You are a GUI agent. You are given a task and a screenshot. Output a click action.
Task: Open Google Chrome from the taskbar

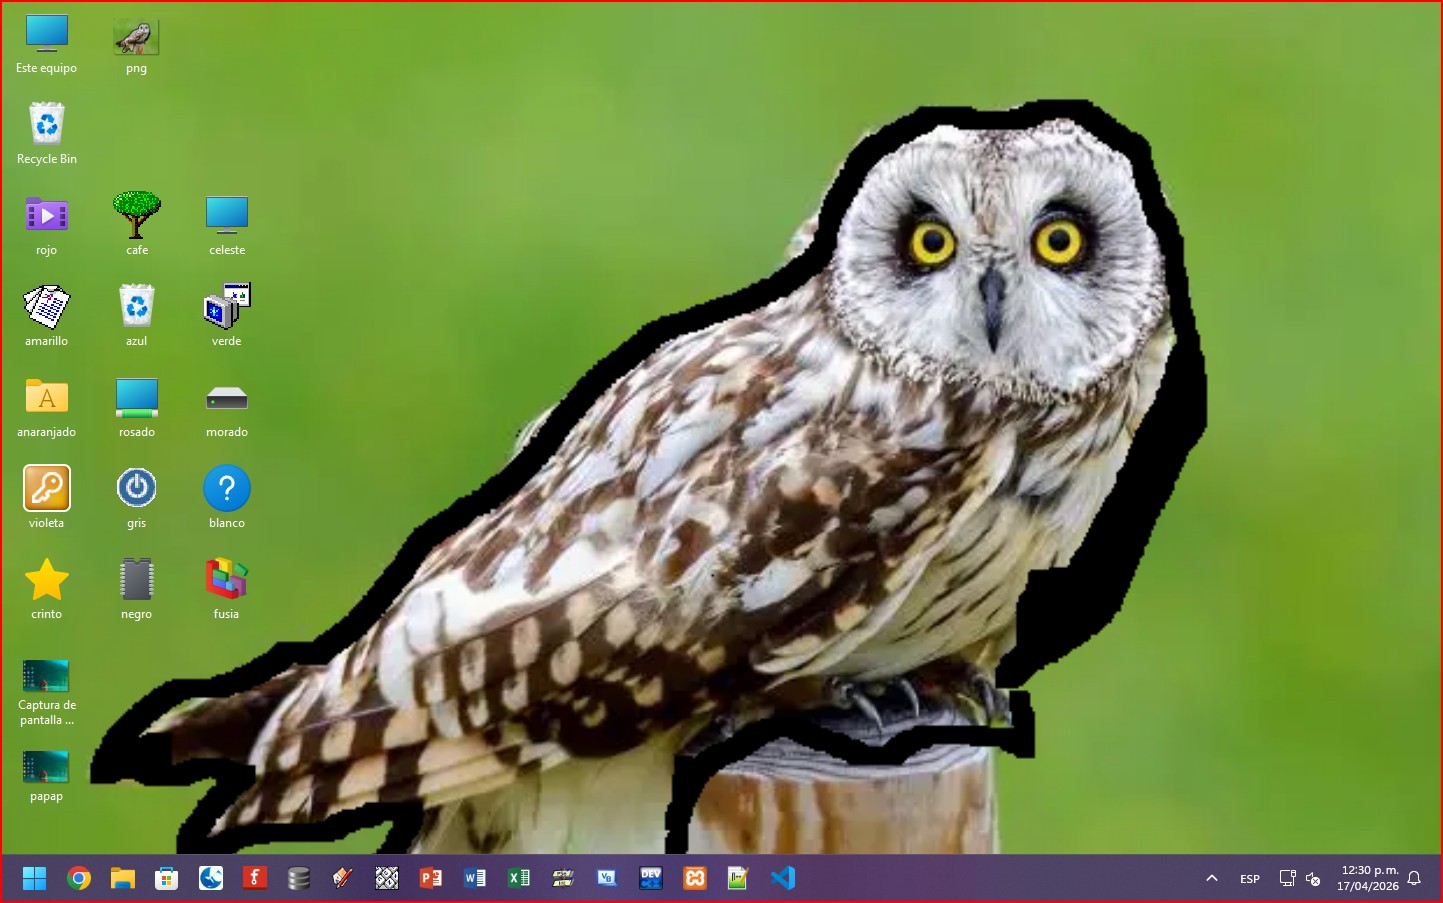point(79,878)
